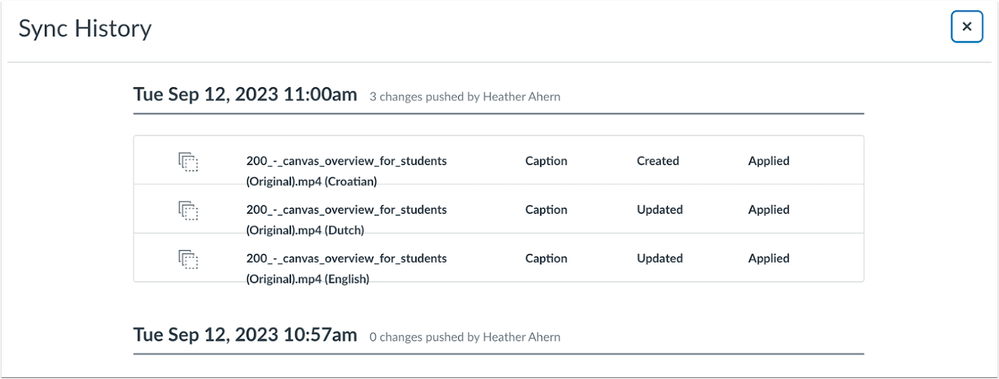
Task: Click the caption icon for English file
Action: (x=189, y=259)
